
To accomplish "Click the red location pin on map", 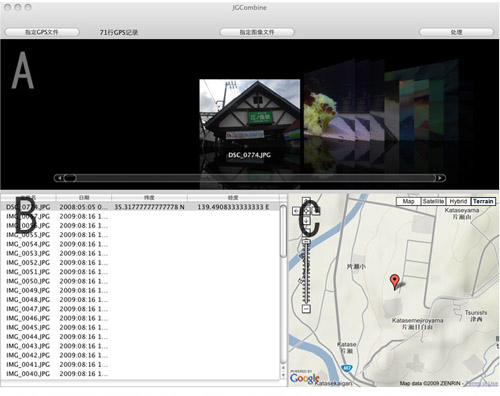I will [394, 282].
